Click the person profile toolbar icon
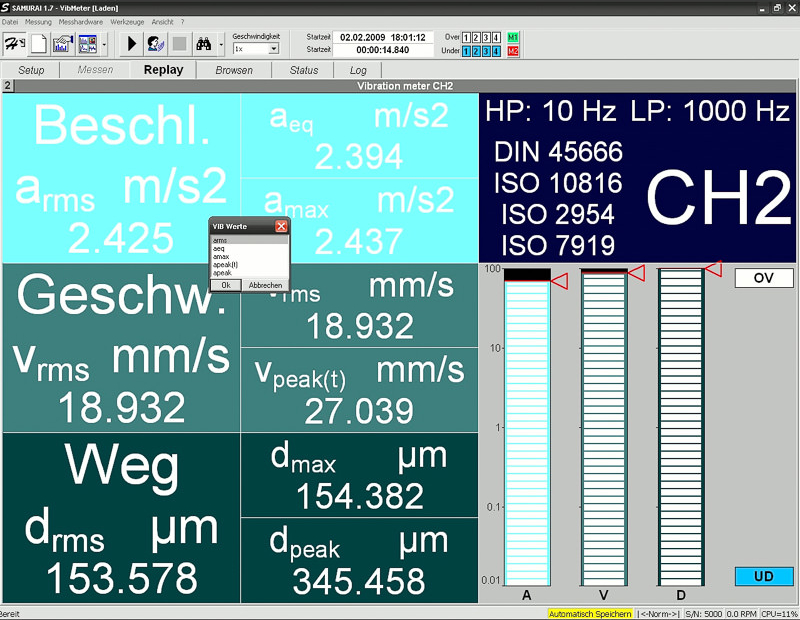Screen dimensions: 800x620 point(156,43)
